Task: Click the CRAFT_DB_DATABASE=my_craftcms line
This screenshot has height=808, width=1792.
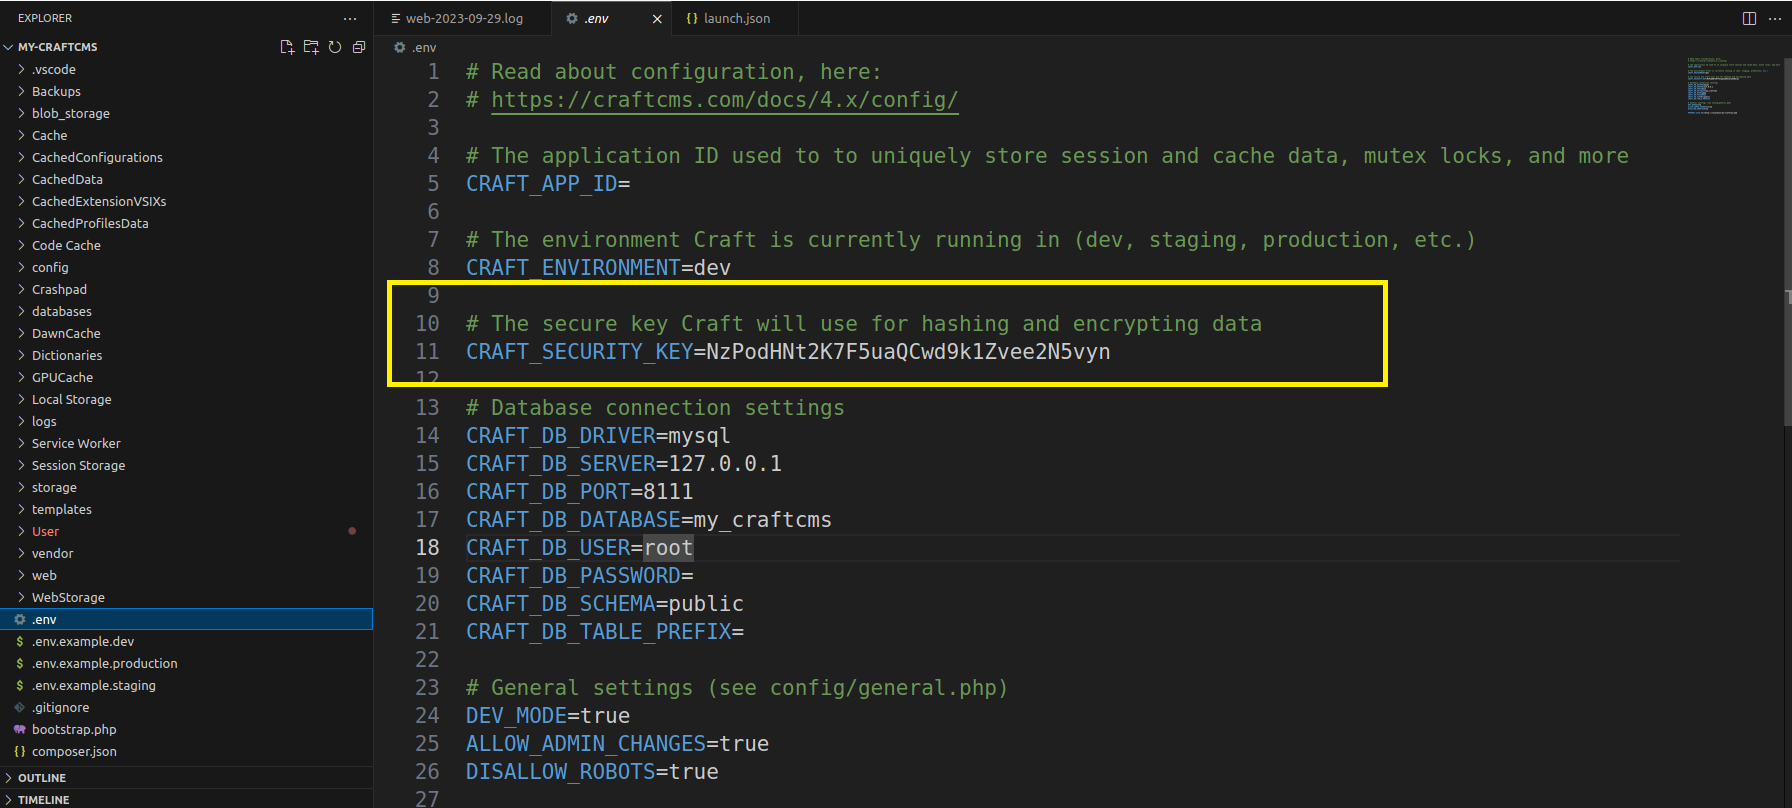Action: (649, 520)
